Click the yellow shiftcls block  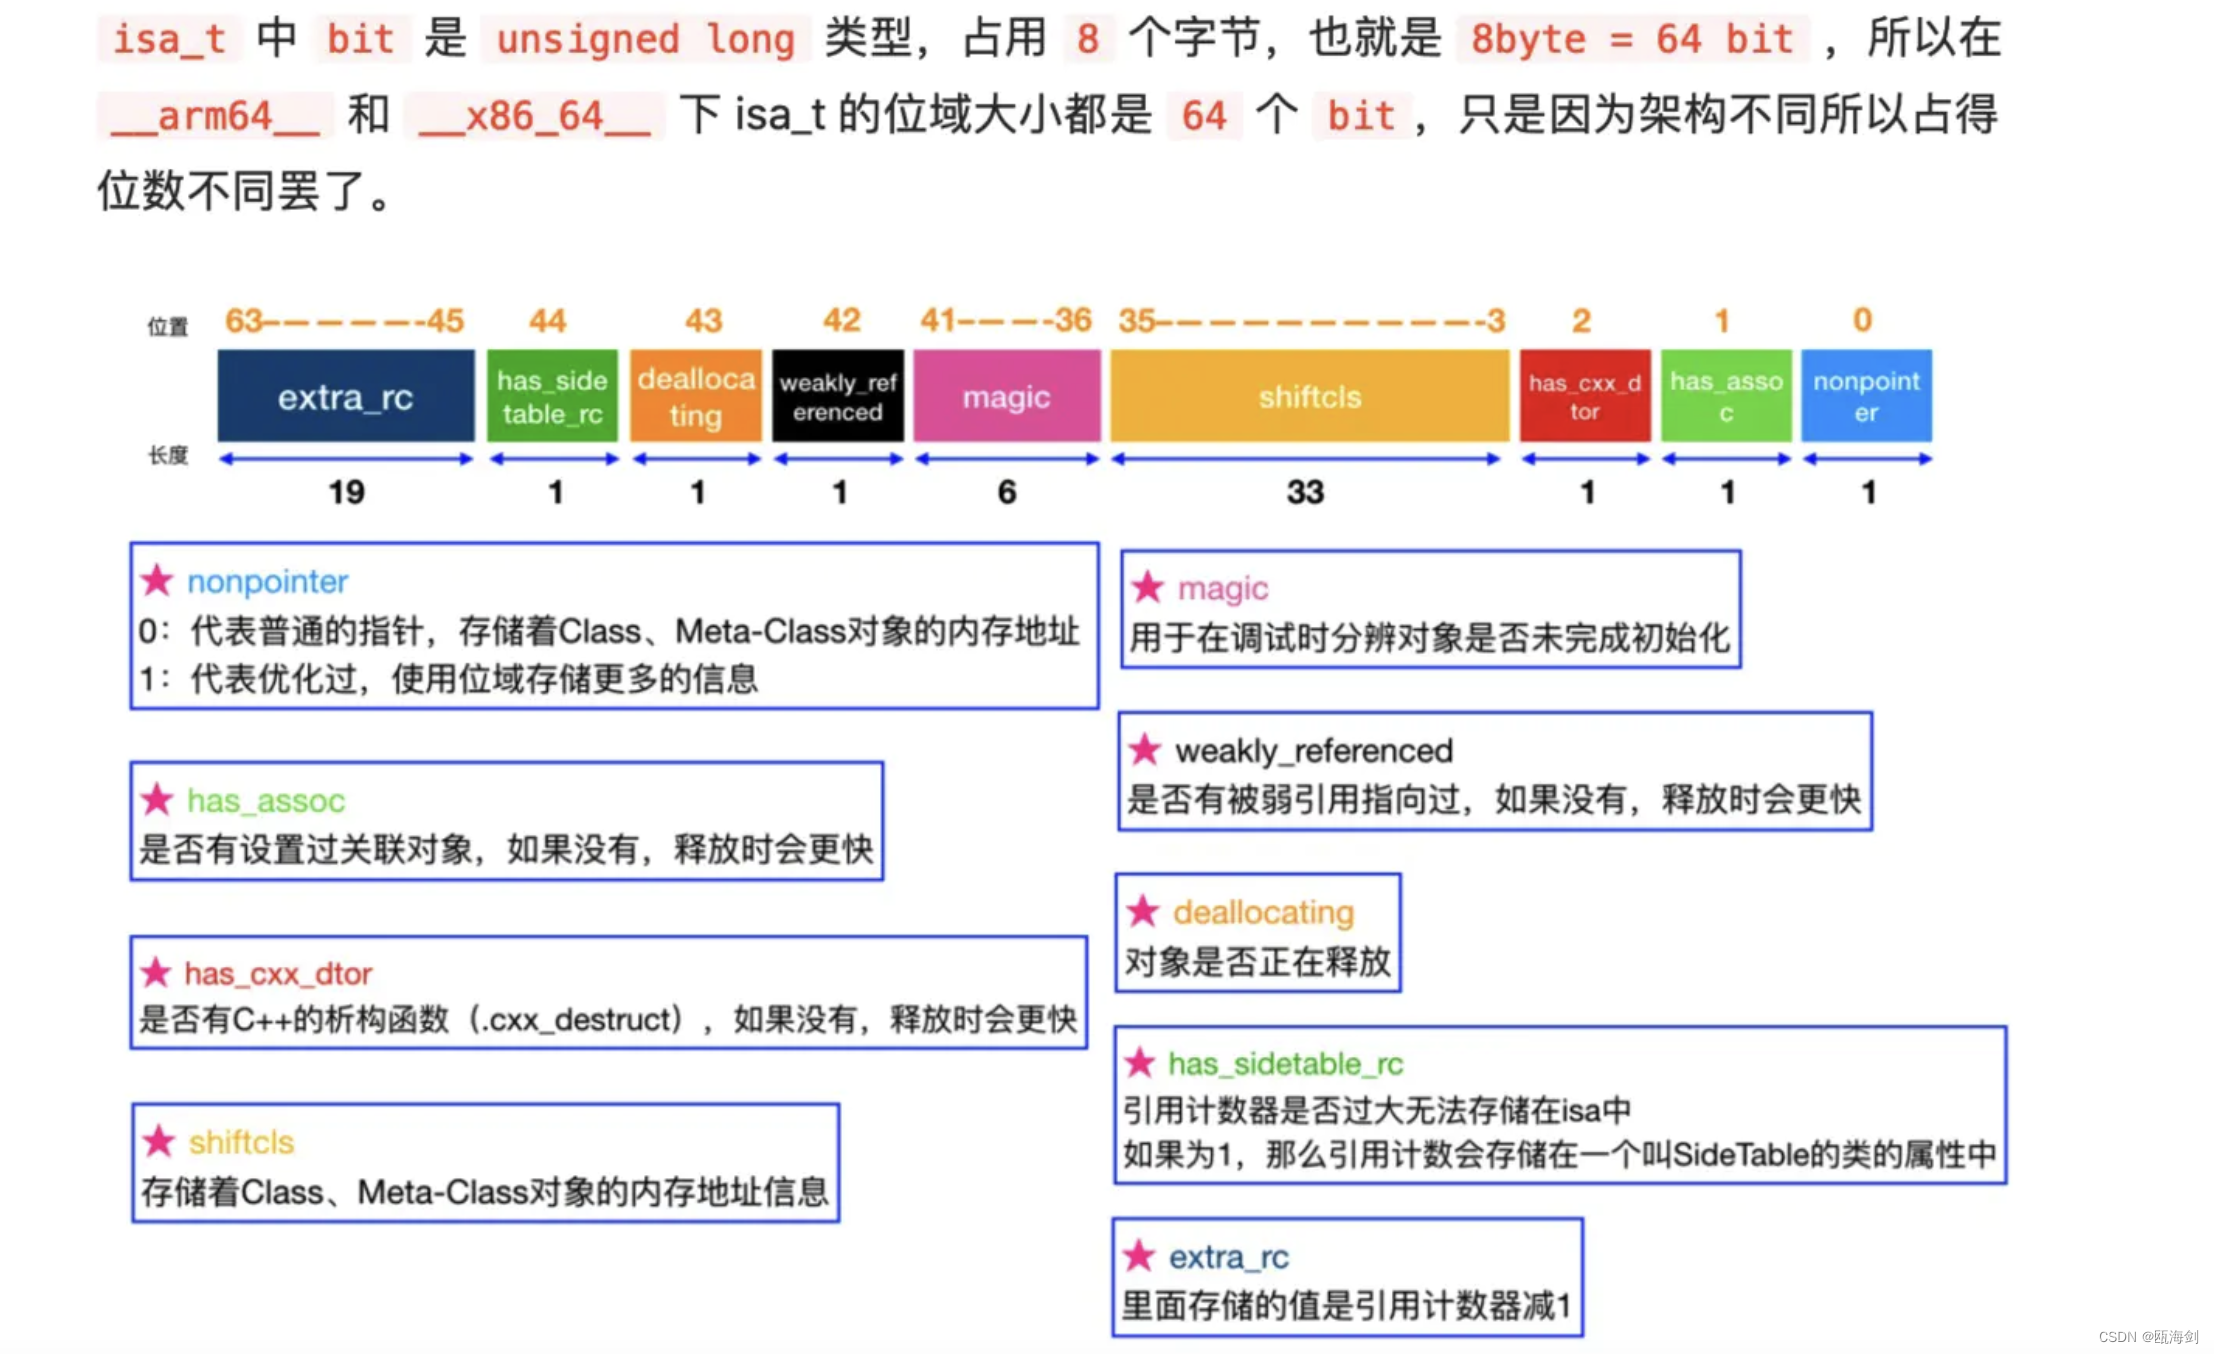coord(1310,396)
